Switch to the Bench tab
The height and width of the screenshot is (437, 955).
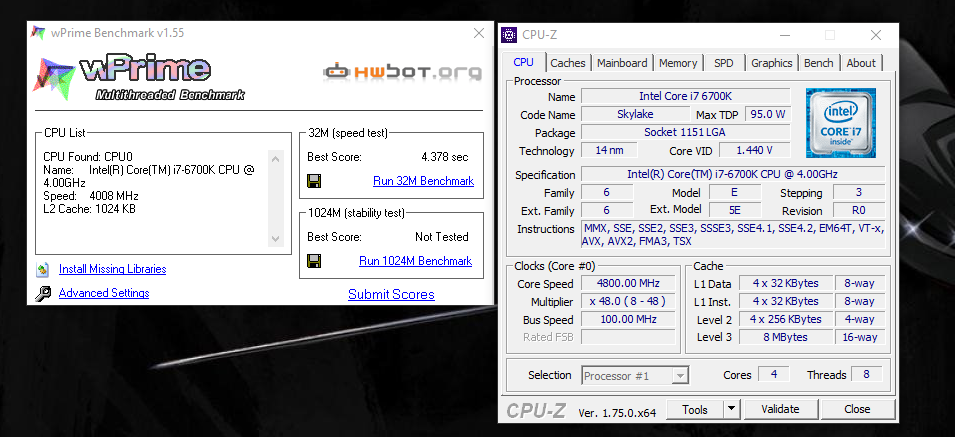point(819,63)
